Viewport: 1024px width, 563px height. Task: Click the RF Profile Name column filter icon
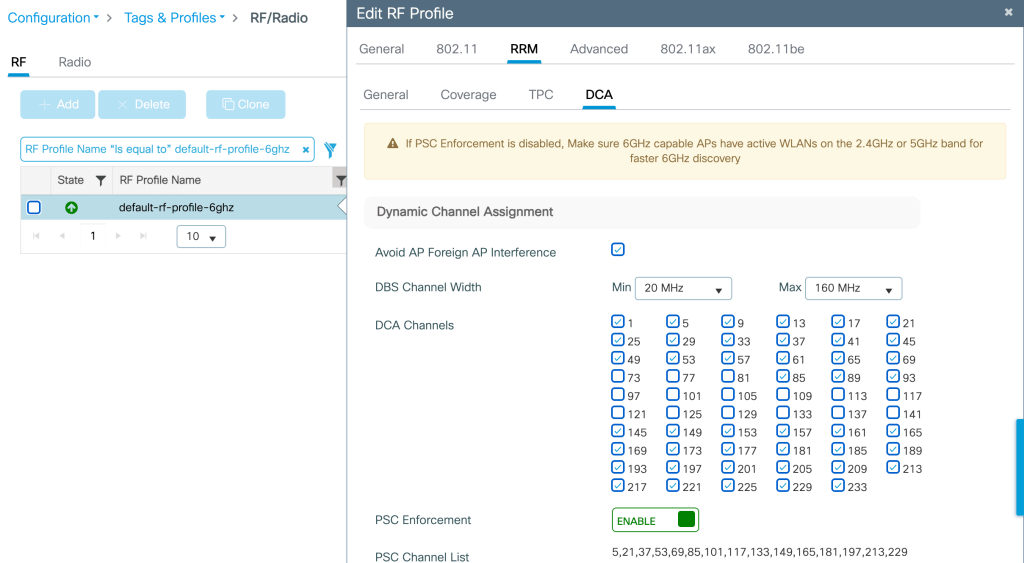click(341, 181)
